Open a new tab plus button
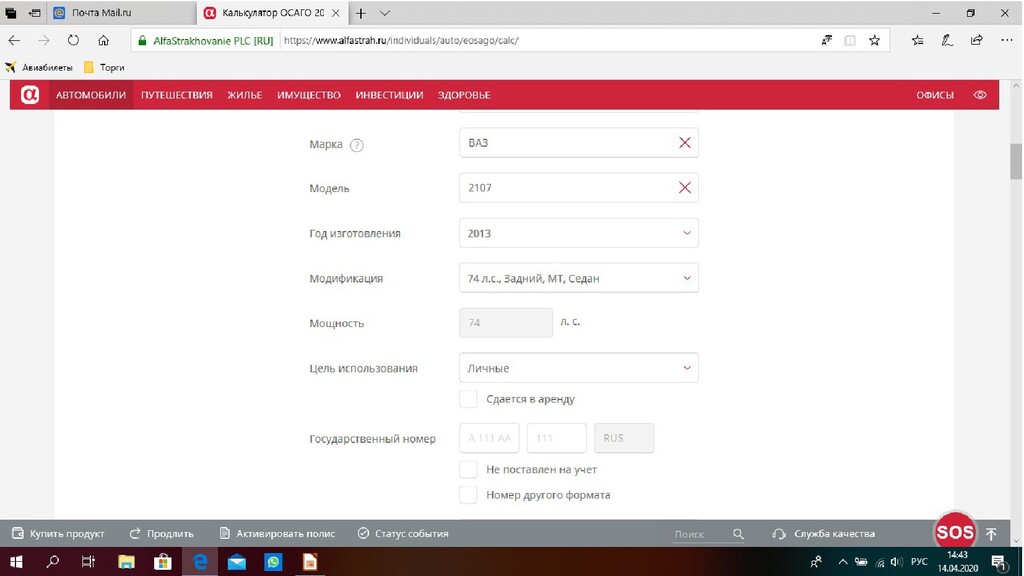This screenshot has width=1024, height=576. tap(360, 13)
